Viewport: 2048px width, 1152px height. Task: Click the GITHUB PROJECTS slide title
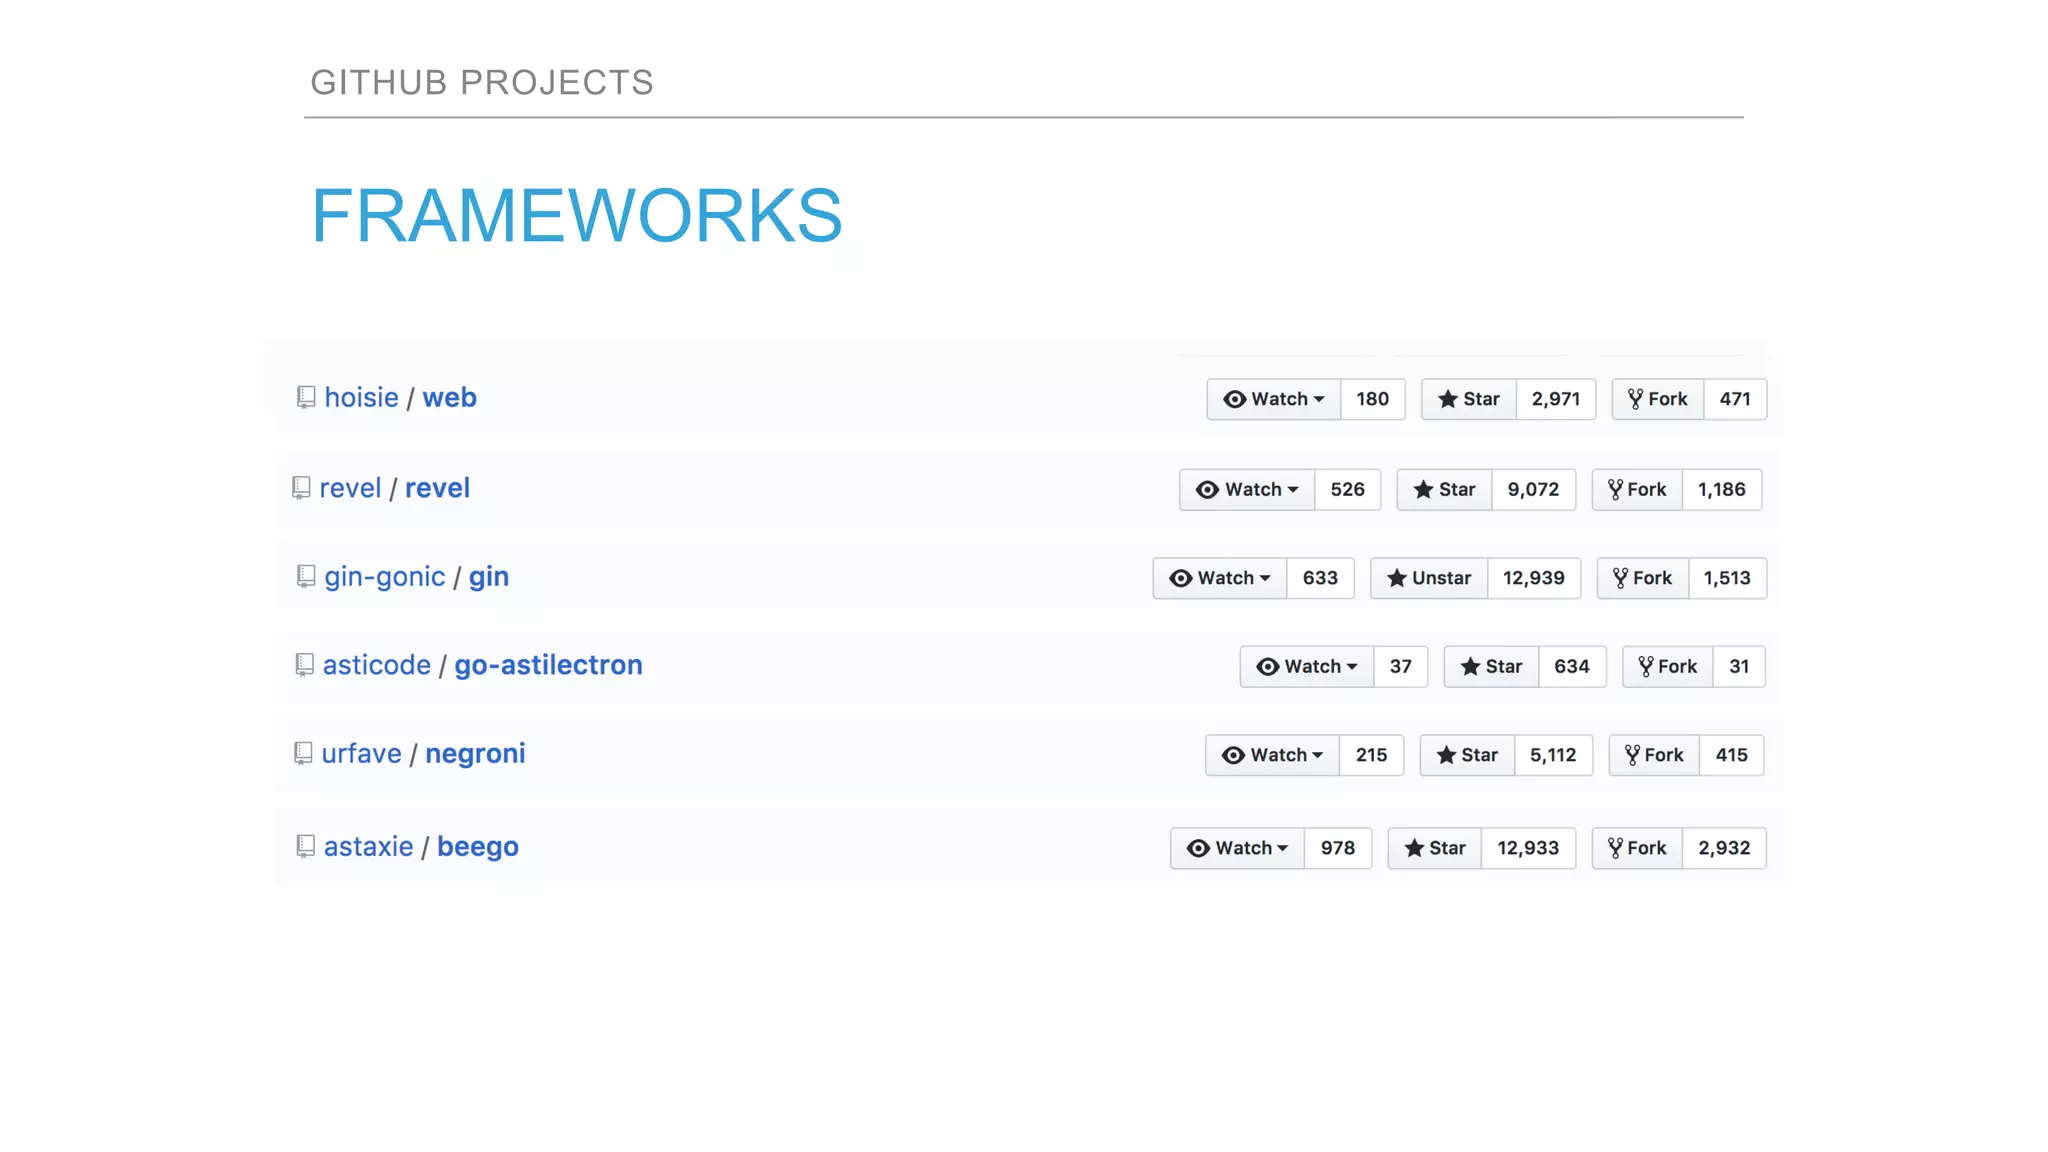click(482, 82)
